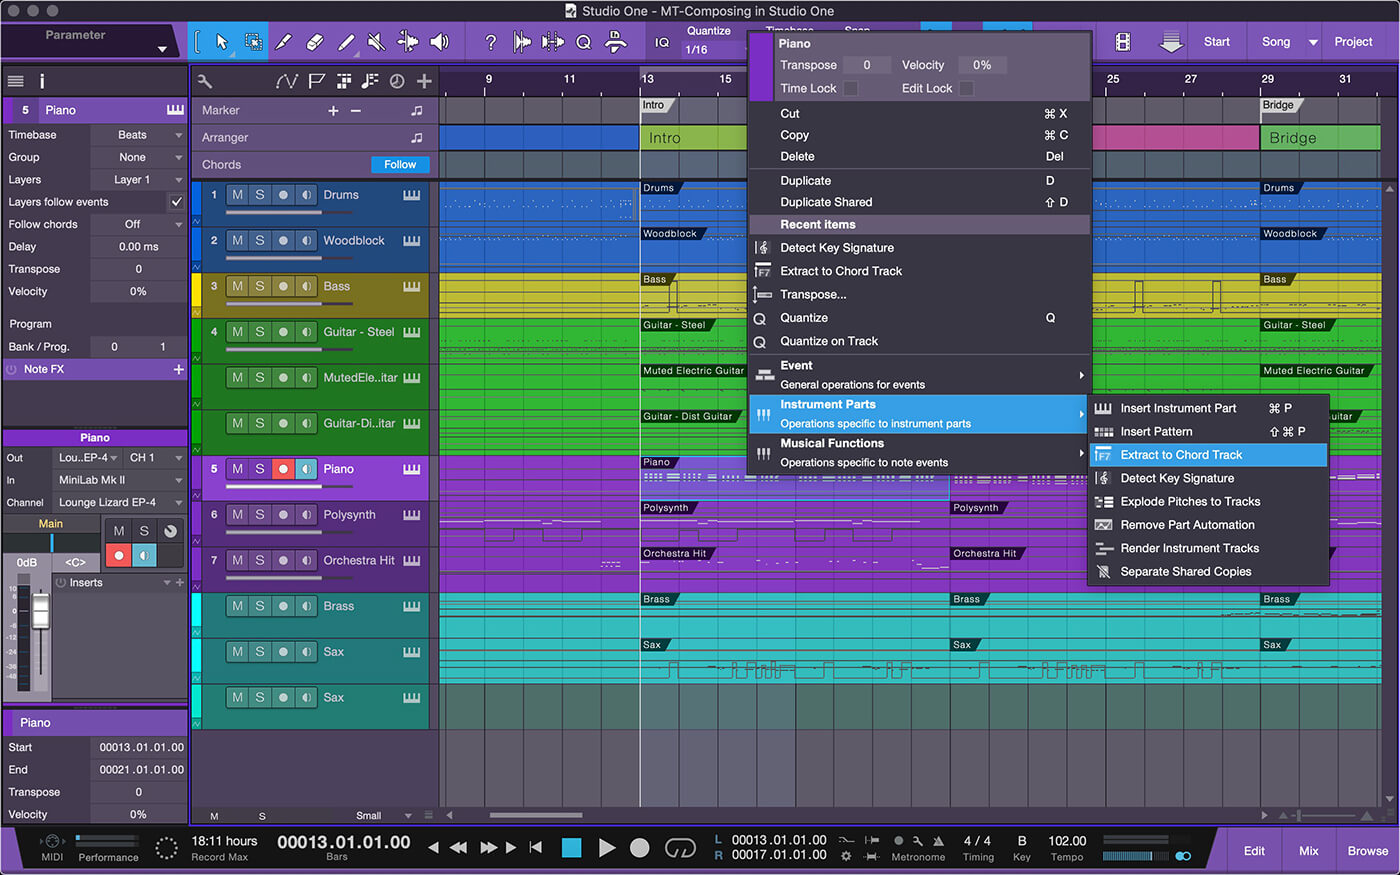Open the Follow chords Off dropdown
1400x875 pixels.
click(138, 225)
